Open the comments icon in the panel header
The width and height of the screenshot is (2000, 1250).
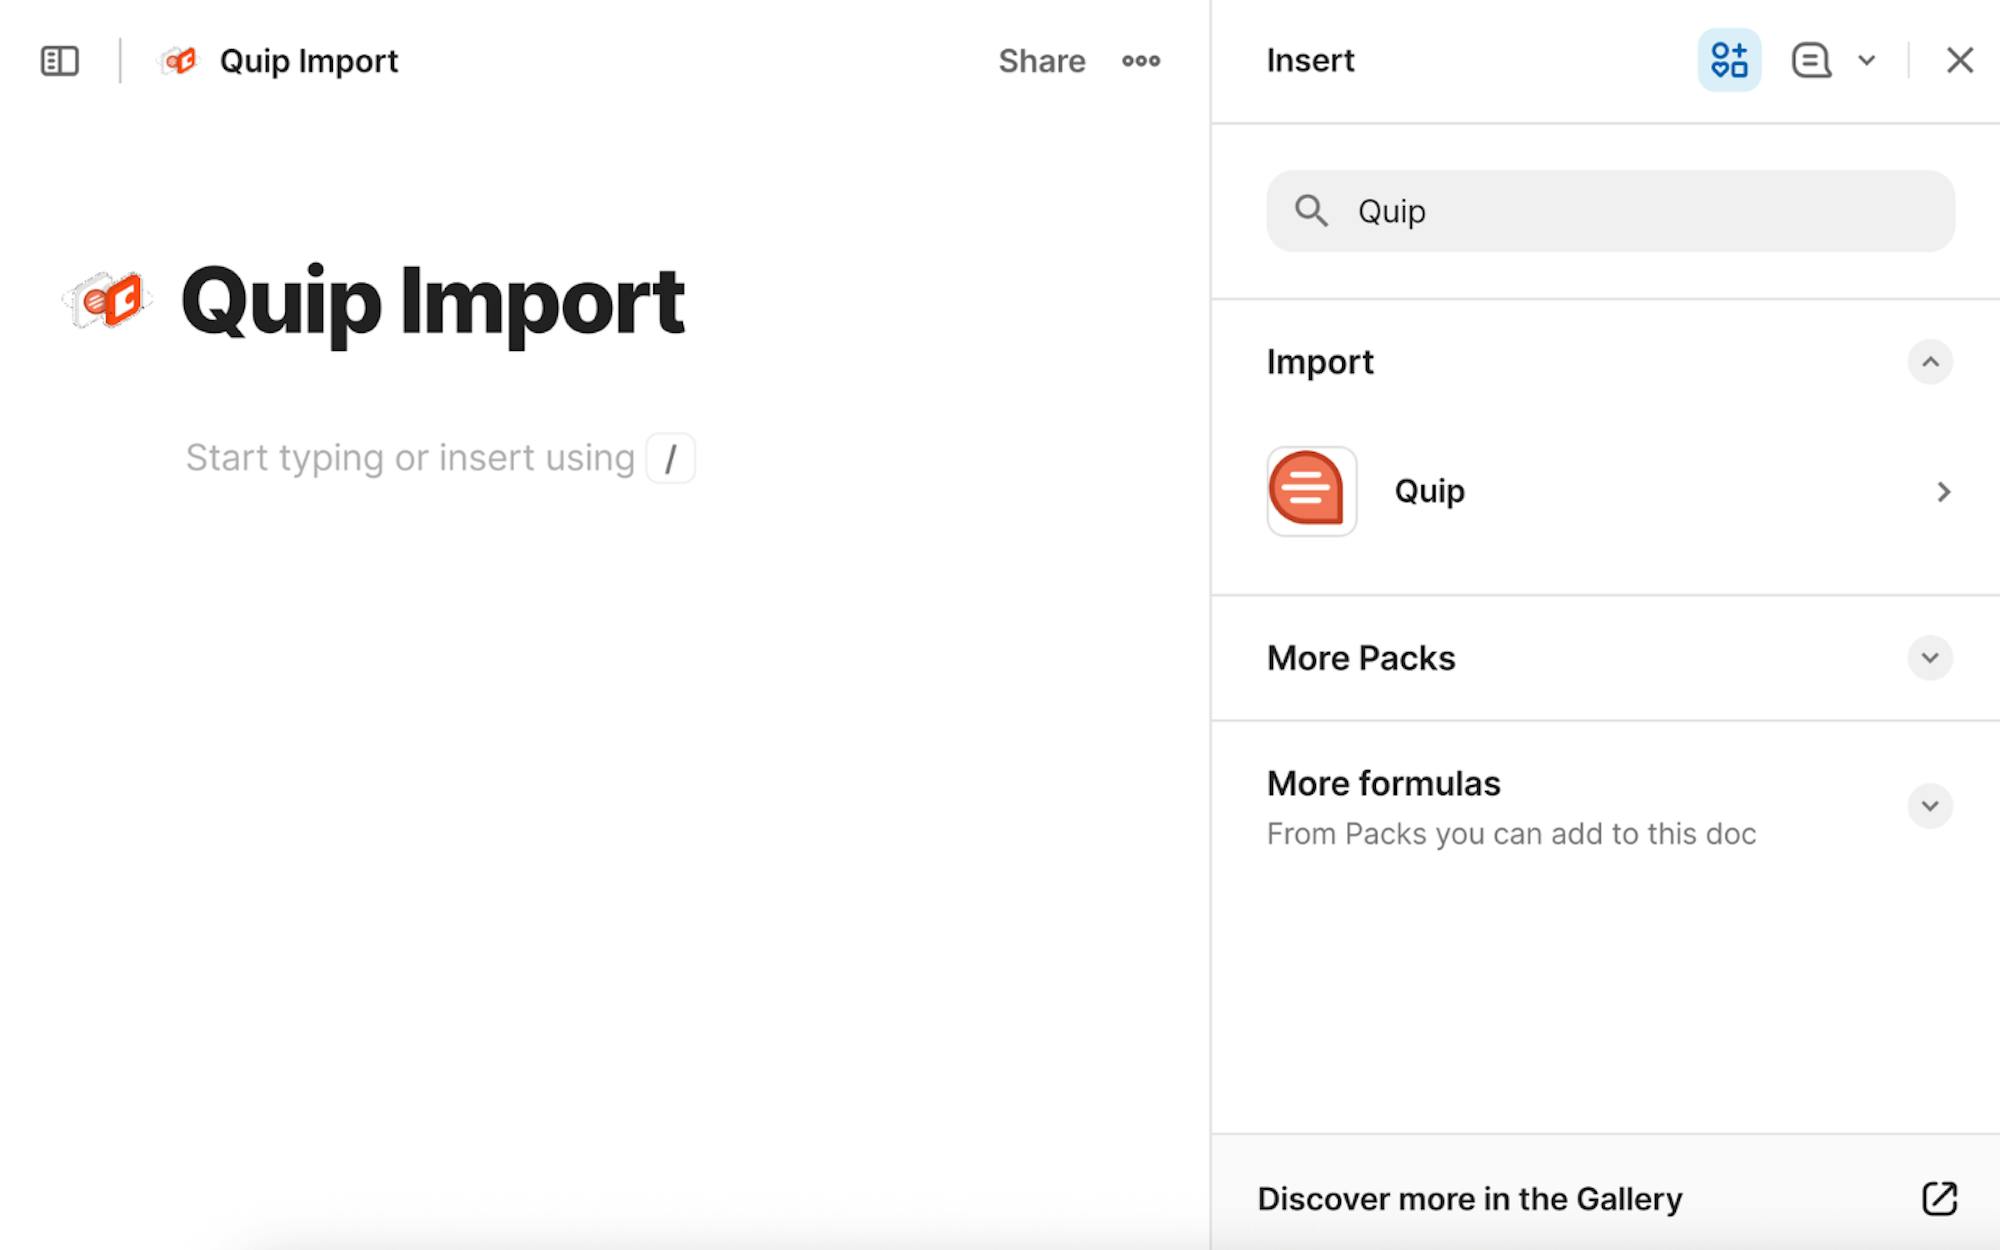tap(1810, 60)
